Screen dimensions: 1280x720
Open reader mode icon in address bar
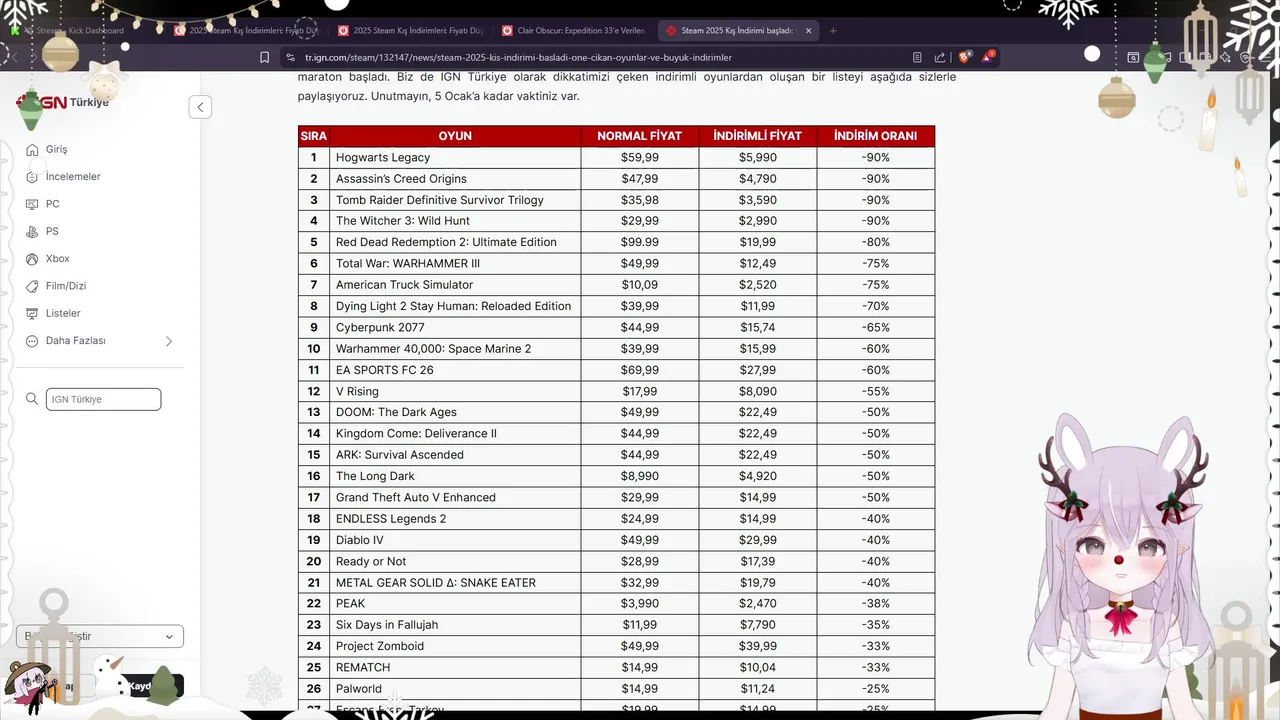(x=917, y=58)
